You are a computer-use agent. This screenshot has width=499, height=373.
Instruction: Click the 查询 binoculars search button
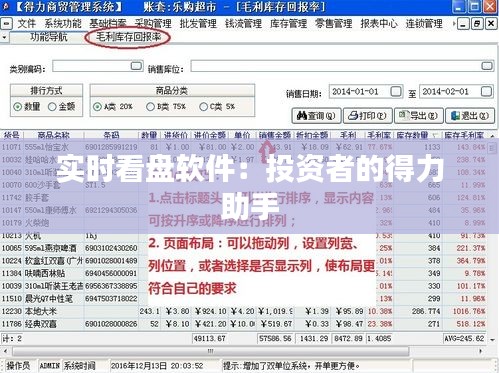click(316, 116)
